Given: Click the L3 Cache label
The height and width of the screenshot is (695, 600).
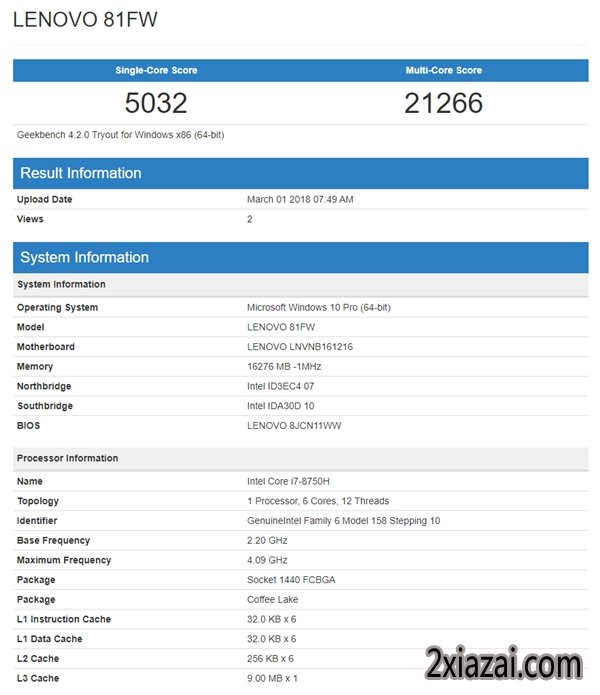Looking at the screenshot, I should pyautogui.click(x=38, y=679).
